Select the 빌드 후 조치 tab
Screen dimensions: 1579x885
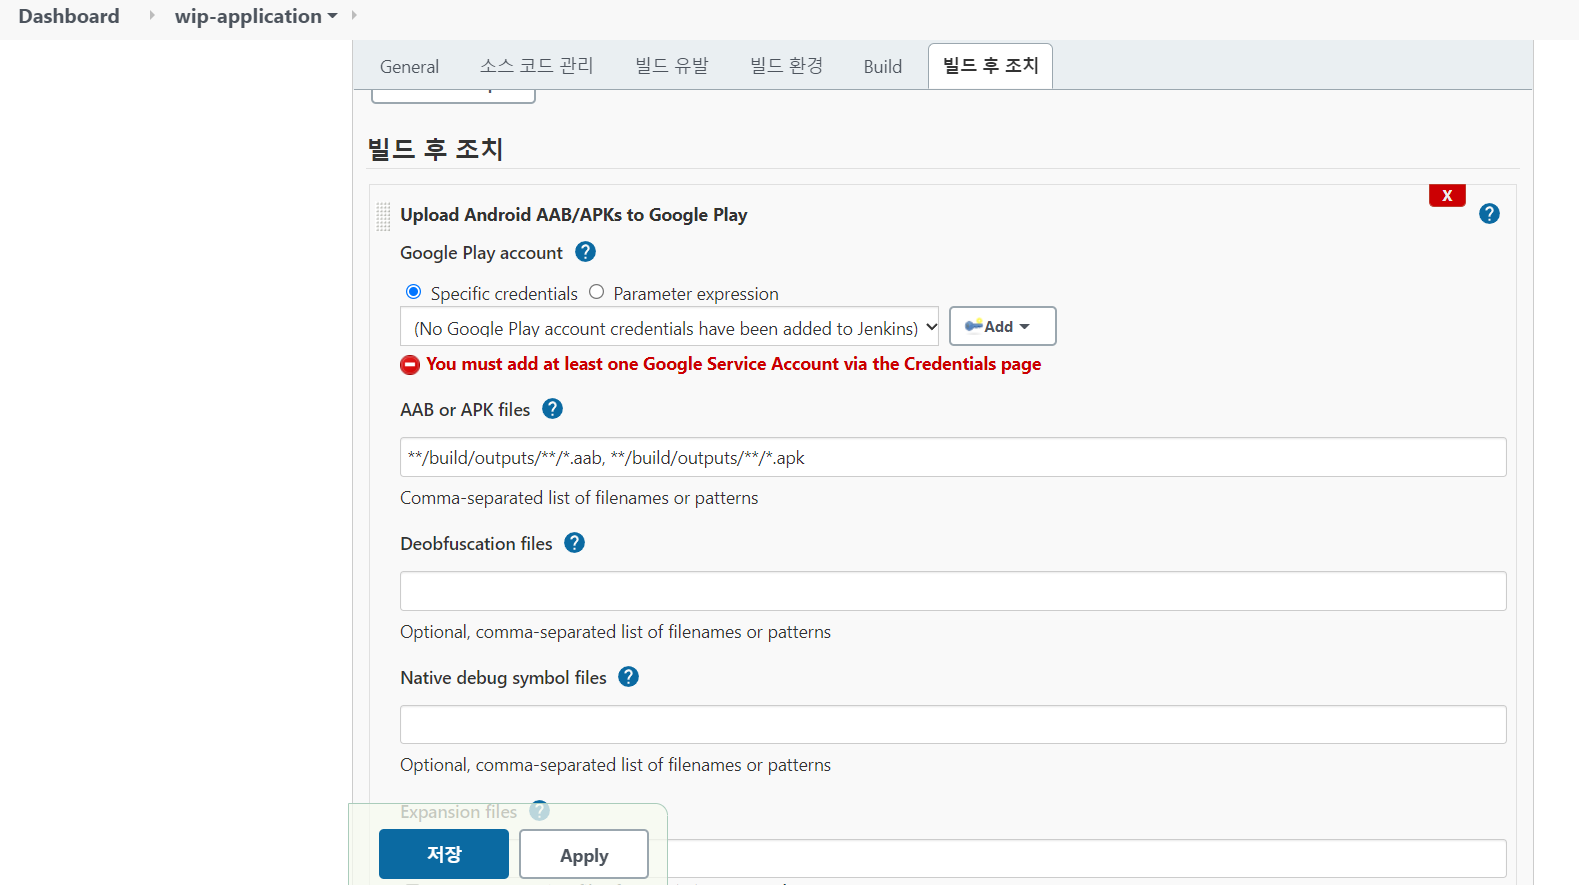point(990,66)
